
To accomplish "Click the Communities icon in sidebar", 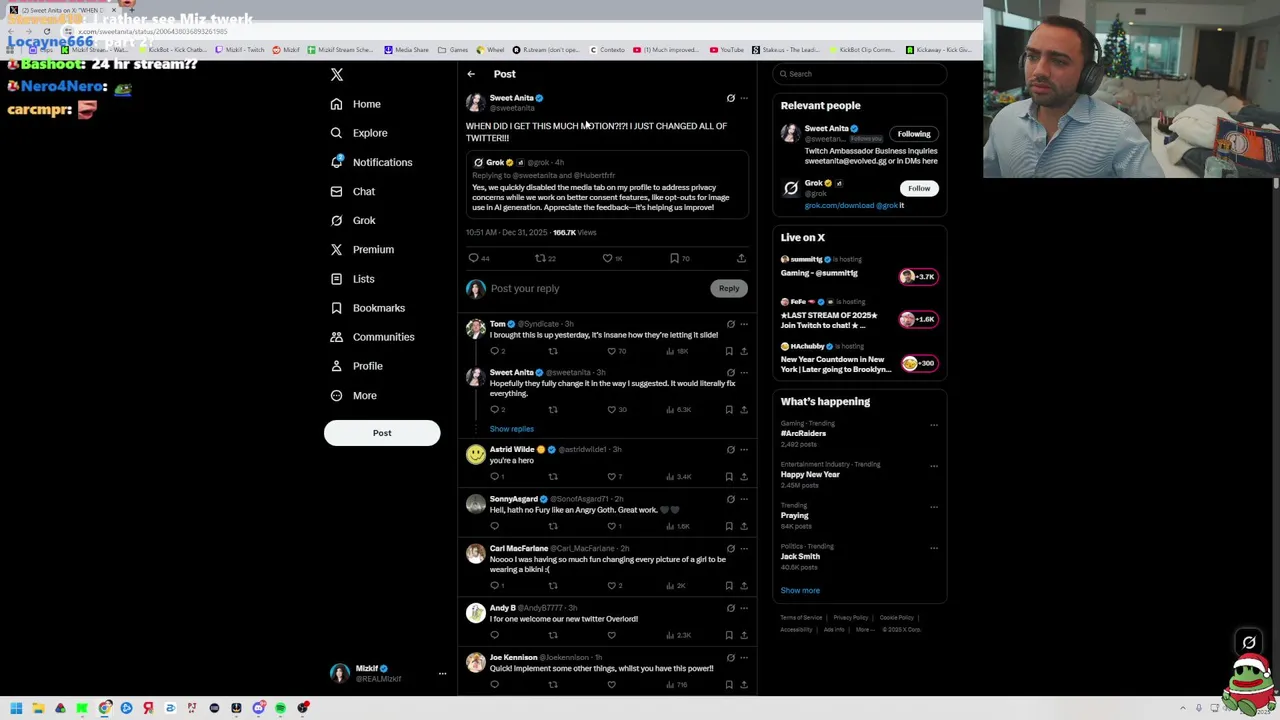I will click(x=336, y=337).
